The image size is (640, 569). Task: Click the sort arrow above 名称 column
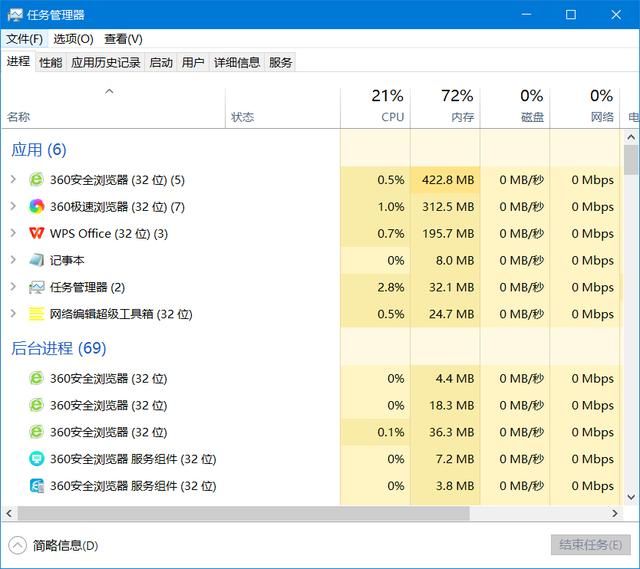point(109,91)
